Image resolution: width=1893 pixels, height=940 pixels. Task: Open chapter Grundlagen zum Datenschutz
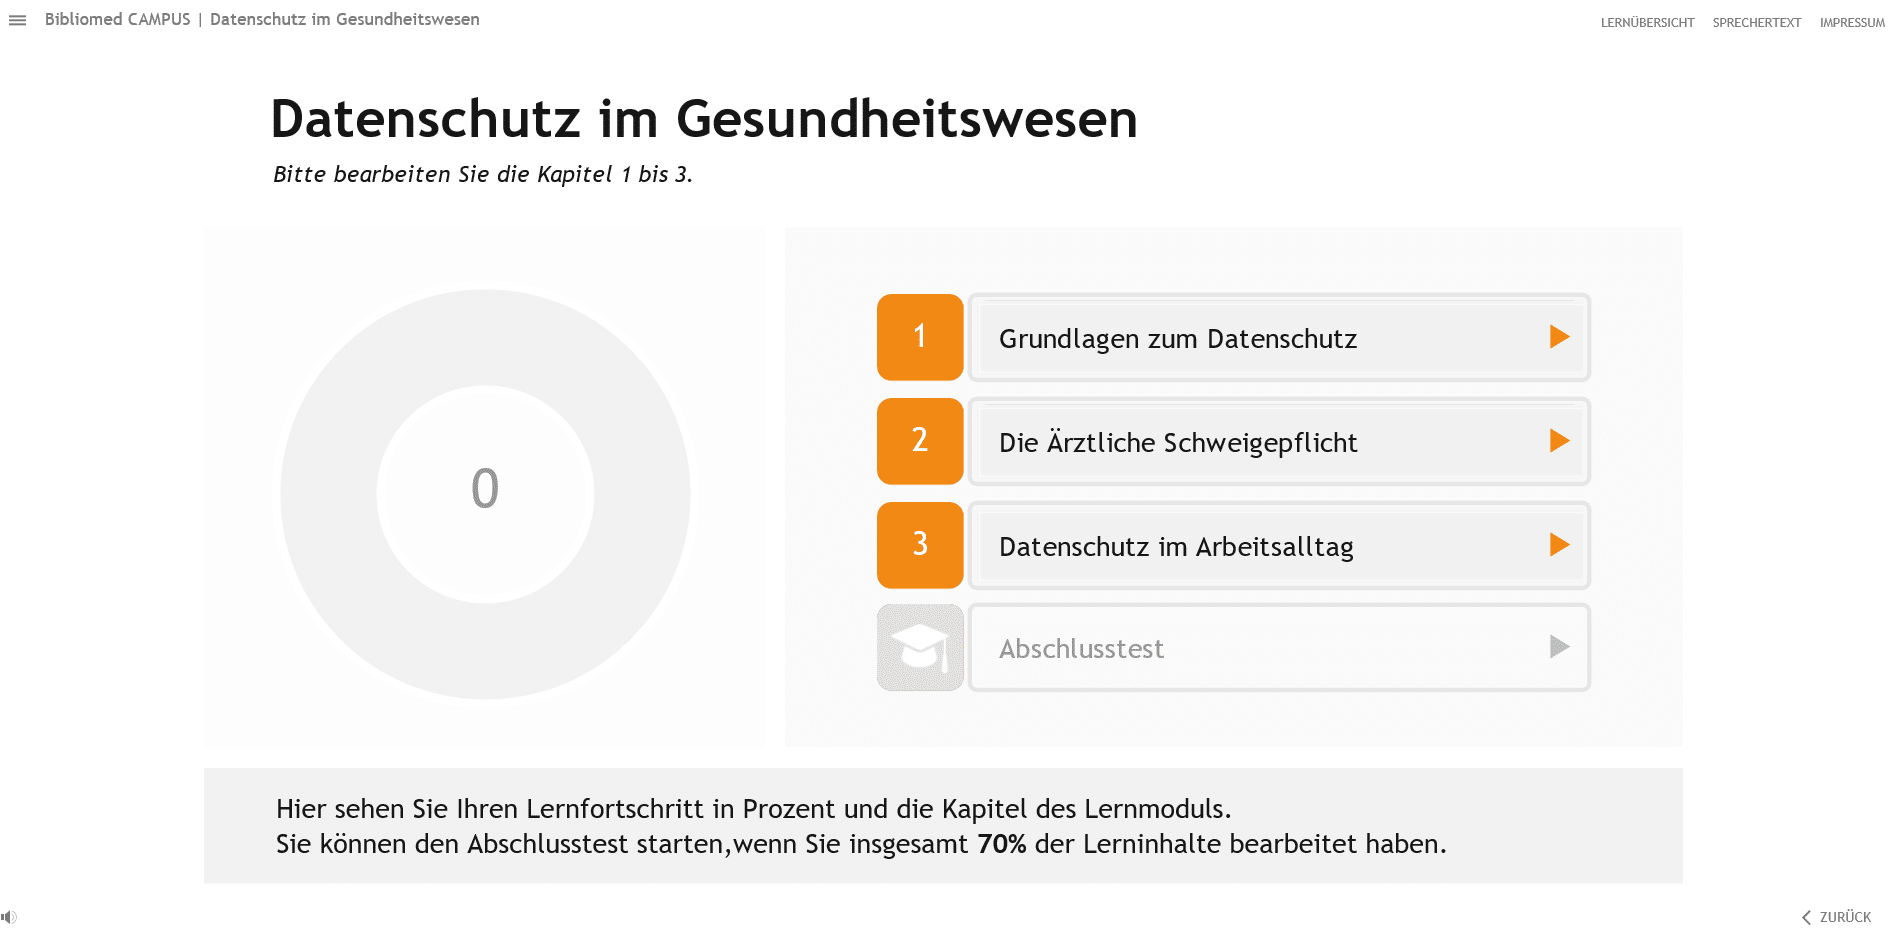(x=1279, y=337)
